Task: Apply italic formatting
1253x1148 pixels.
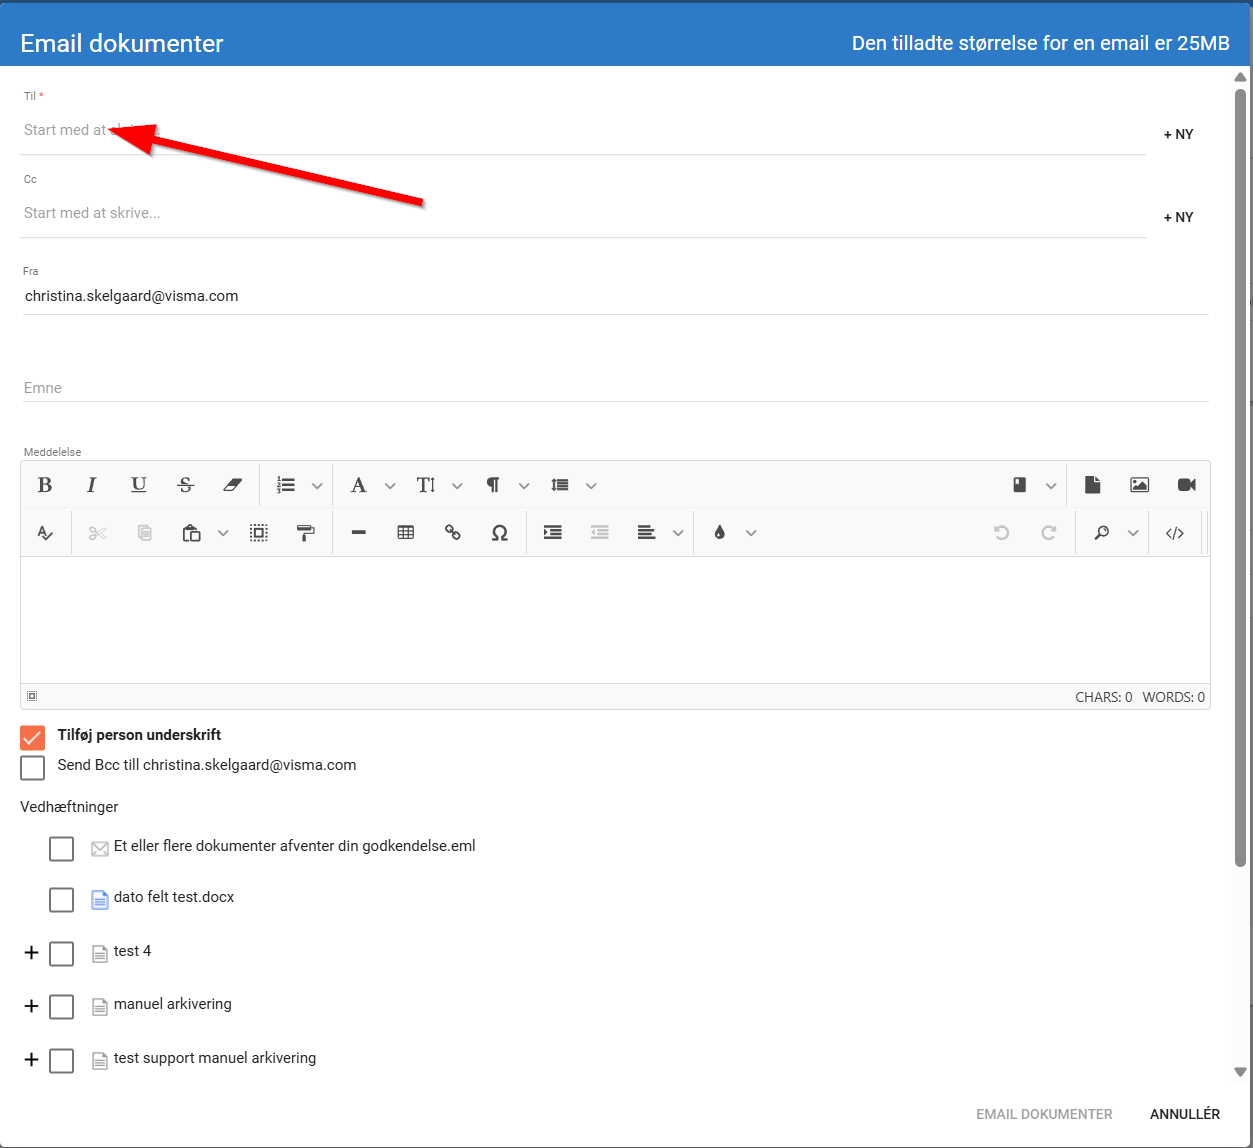Action: [x=92, y=485]
